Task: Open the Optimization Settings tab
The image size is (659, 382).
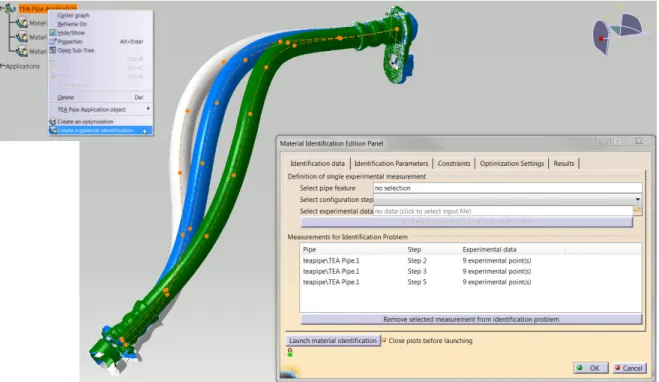Action: 511,163
